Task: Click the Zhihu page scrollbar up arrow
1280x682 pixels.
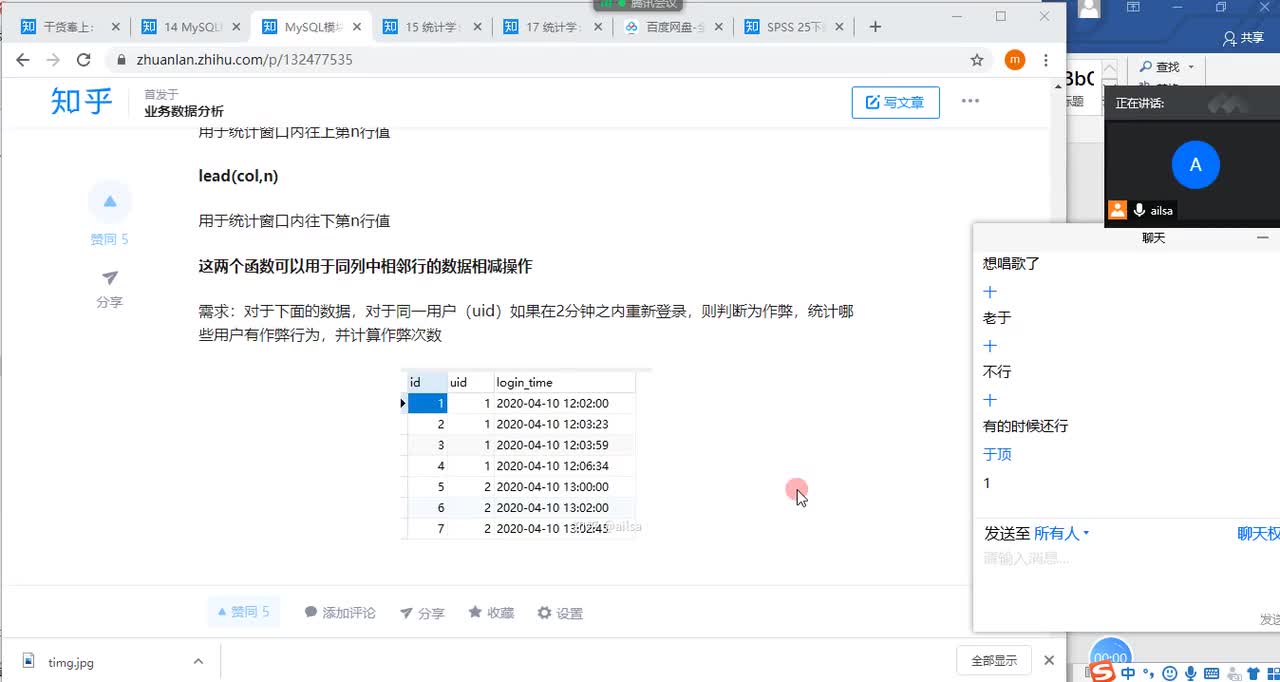Action: coord(1058,87)
